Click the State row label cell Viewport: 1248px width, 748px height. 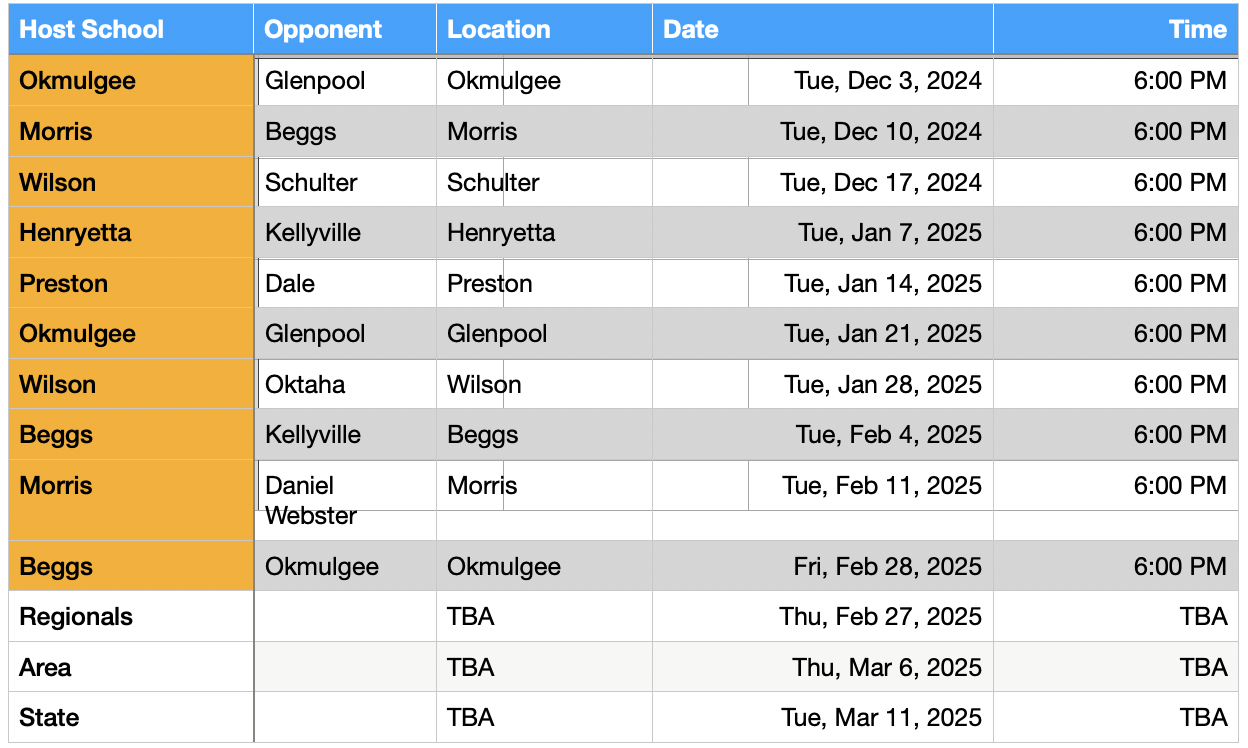click(131, 717)
